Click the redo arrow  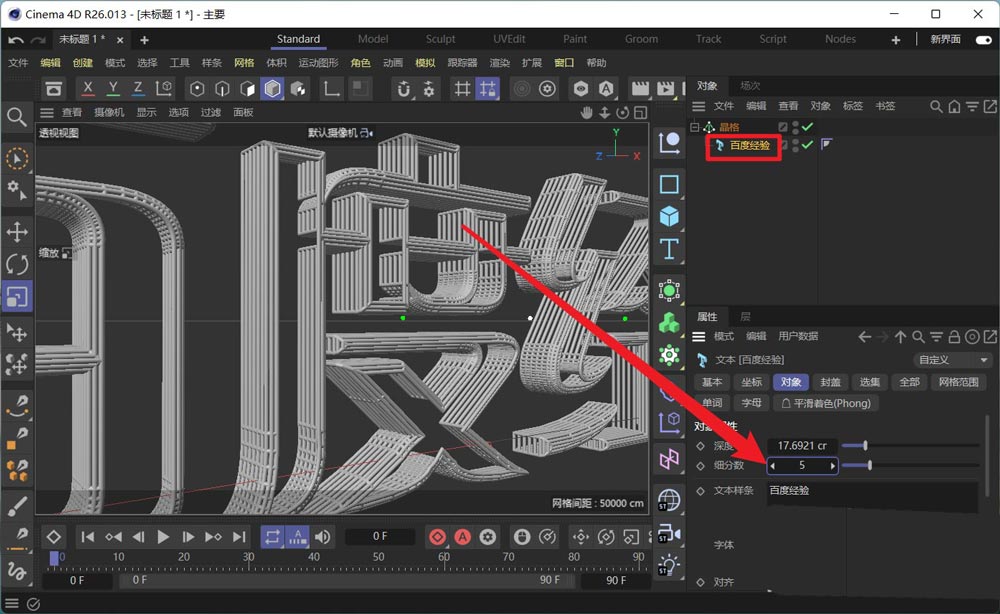[x=38, y=40]
